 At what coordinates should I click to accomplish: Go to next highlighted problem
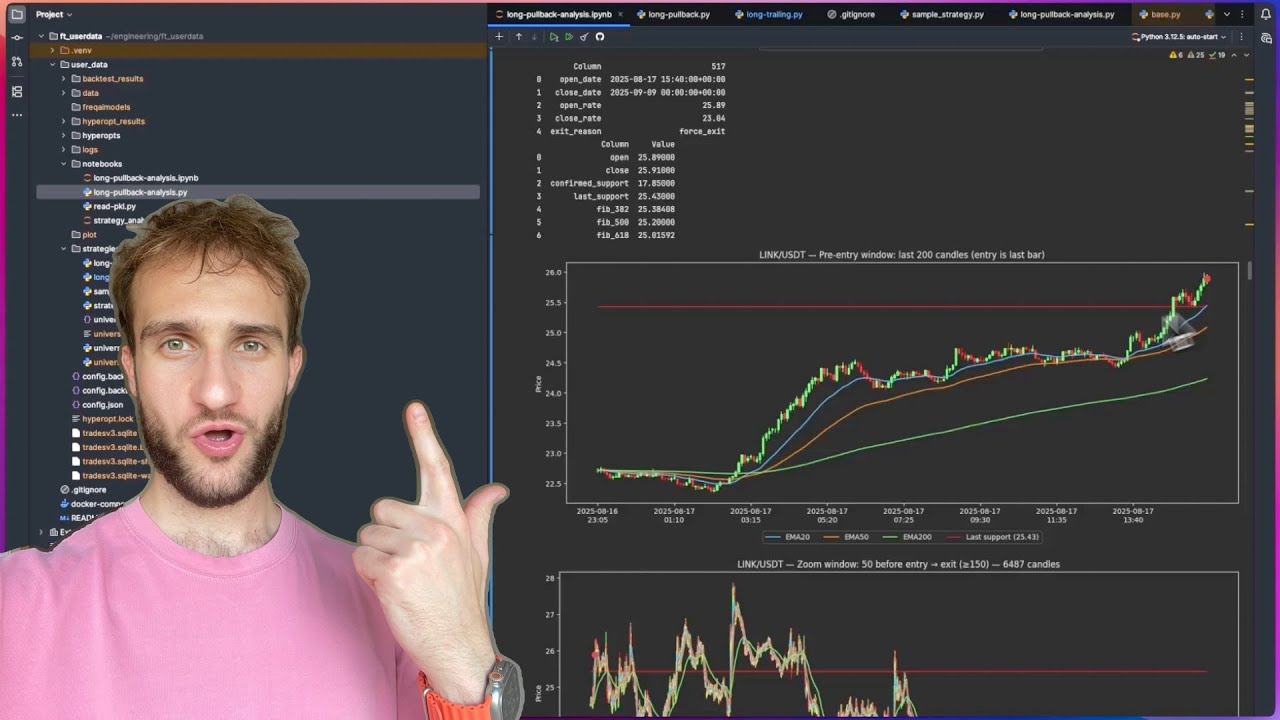1246,55
